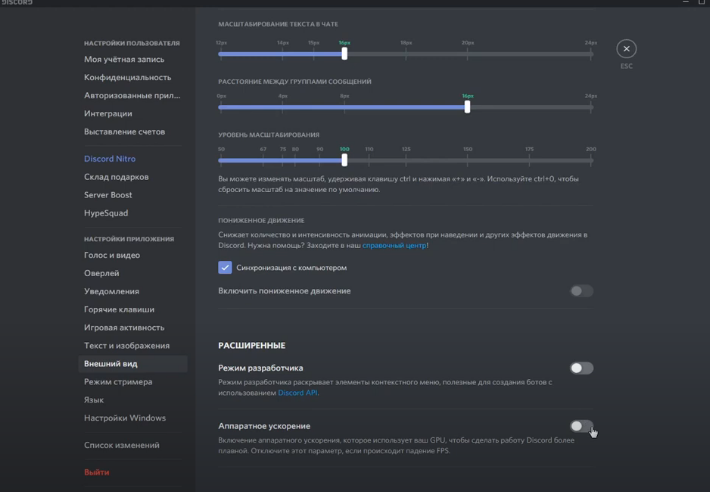The width and height of the screenshot is (710, 492).
Task: Open the Discord API link
Action: (297, 393)
